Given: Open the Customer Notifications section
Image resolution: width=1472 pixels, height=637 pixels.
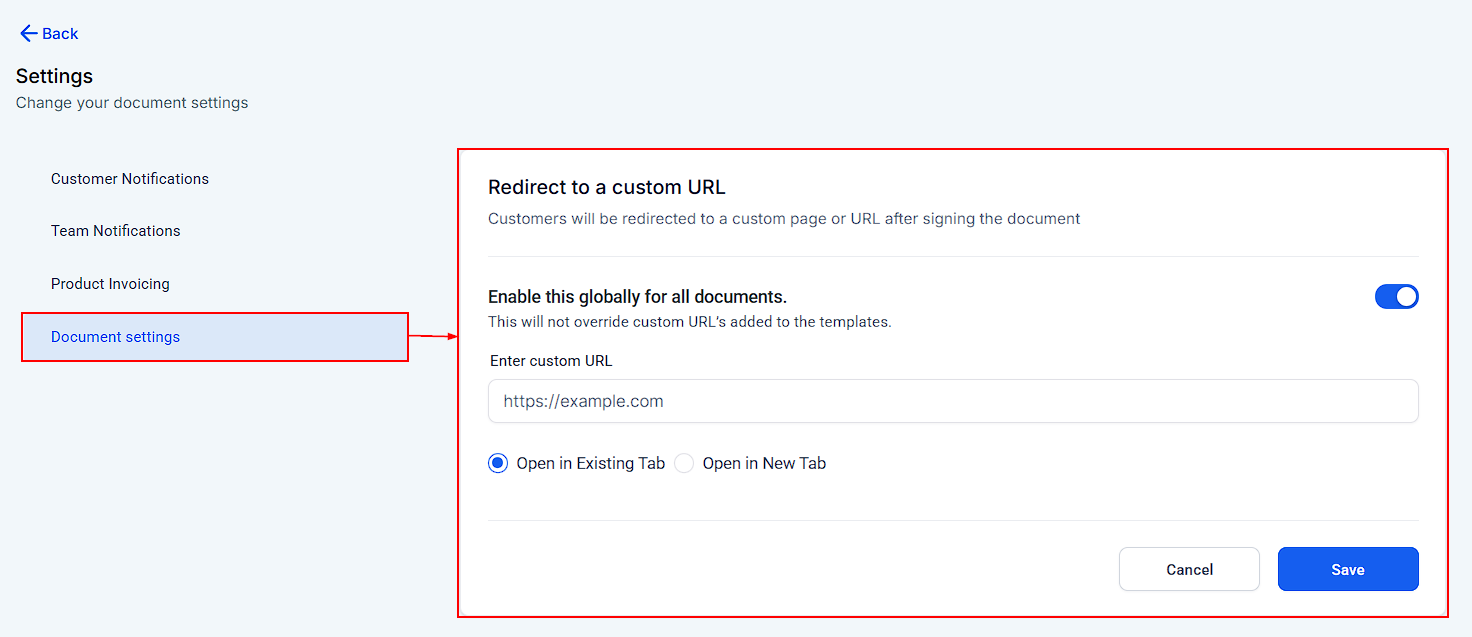Looking at the screenshot, I should [130, 179].
